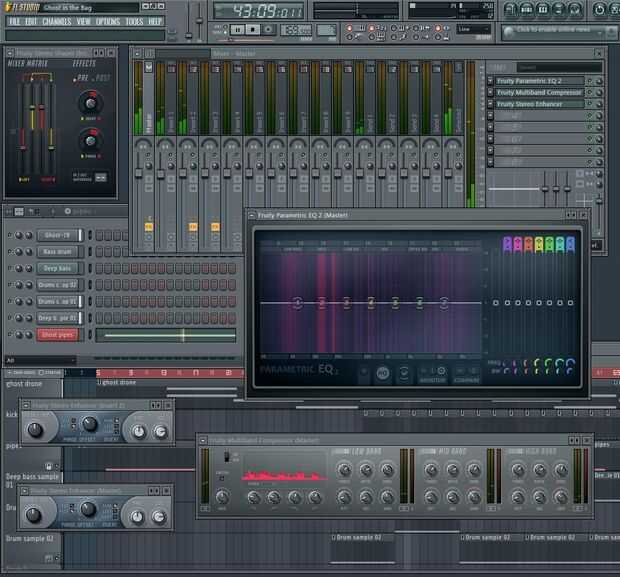This screenshot has width=620, height=577.
Task: Open the menu arrow of the fifth empty effect slot
Action: 490,127
